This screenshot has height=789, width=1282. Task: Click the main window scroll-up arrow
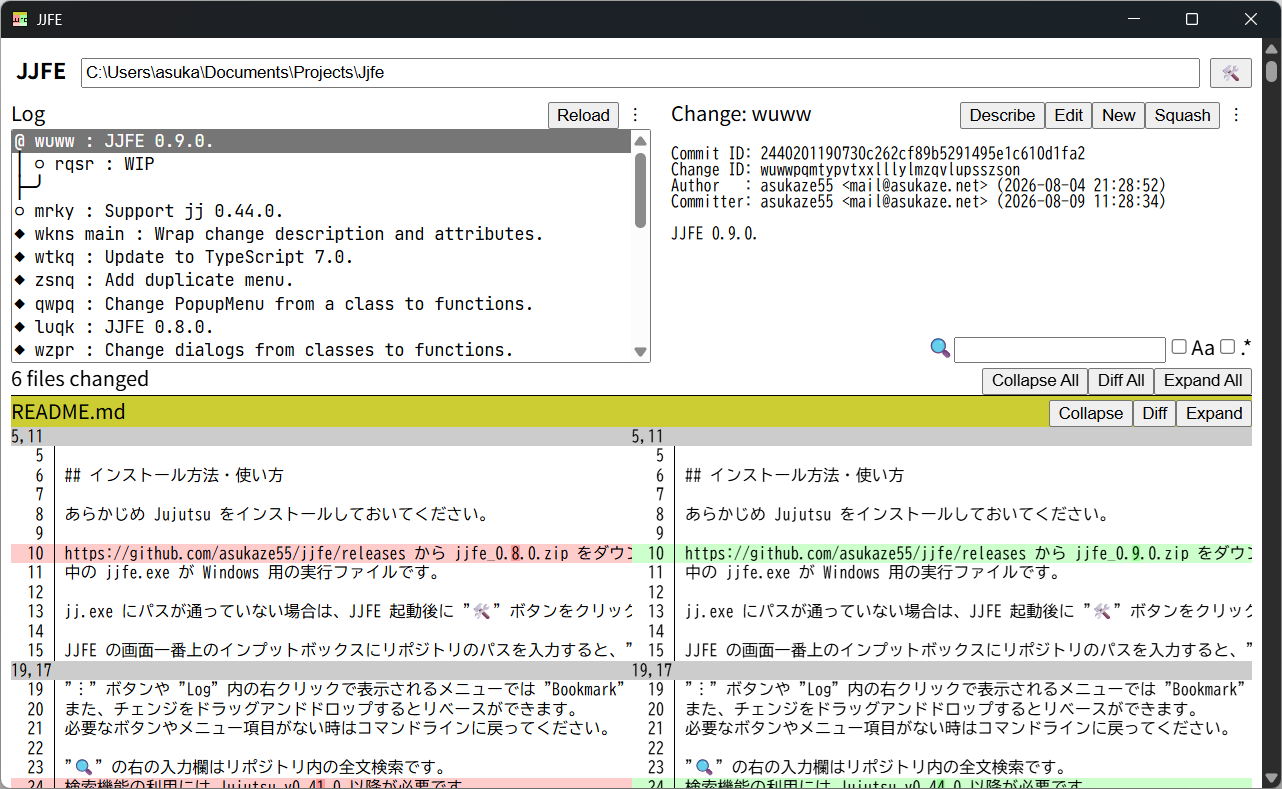coord(1272,49)
